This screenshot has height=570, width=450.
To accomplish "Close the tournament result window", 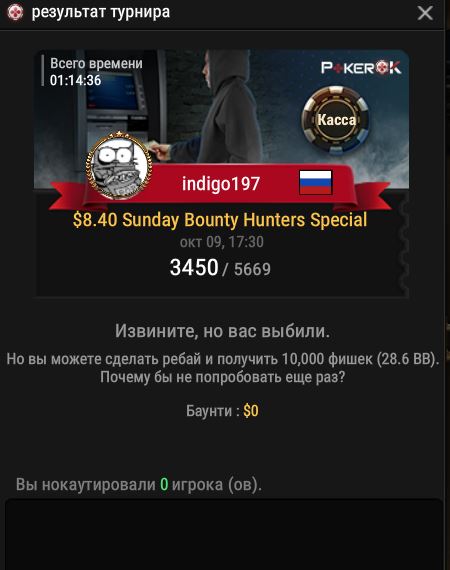I will tap(425, 13).
